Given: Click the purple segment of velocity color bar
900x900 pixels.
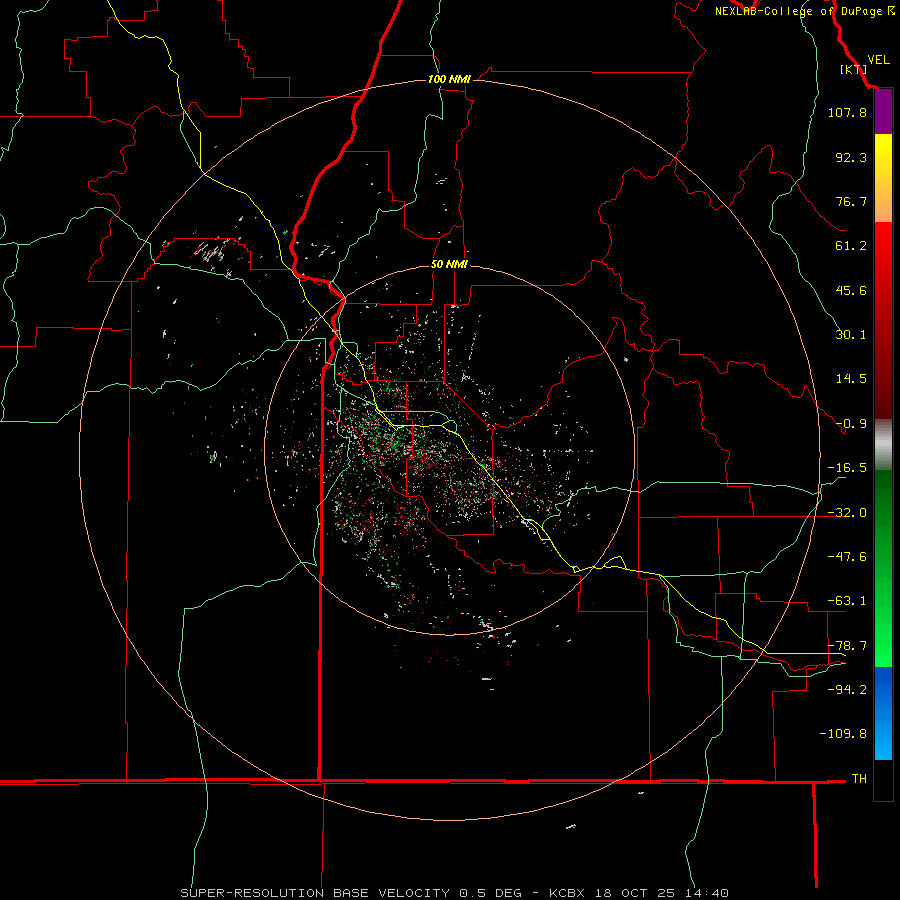Looking at the screenshot, I should [x=883, y=112].
